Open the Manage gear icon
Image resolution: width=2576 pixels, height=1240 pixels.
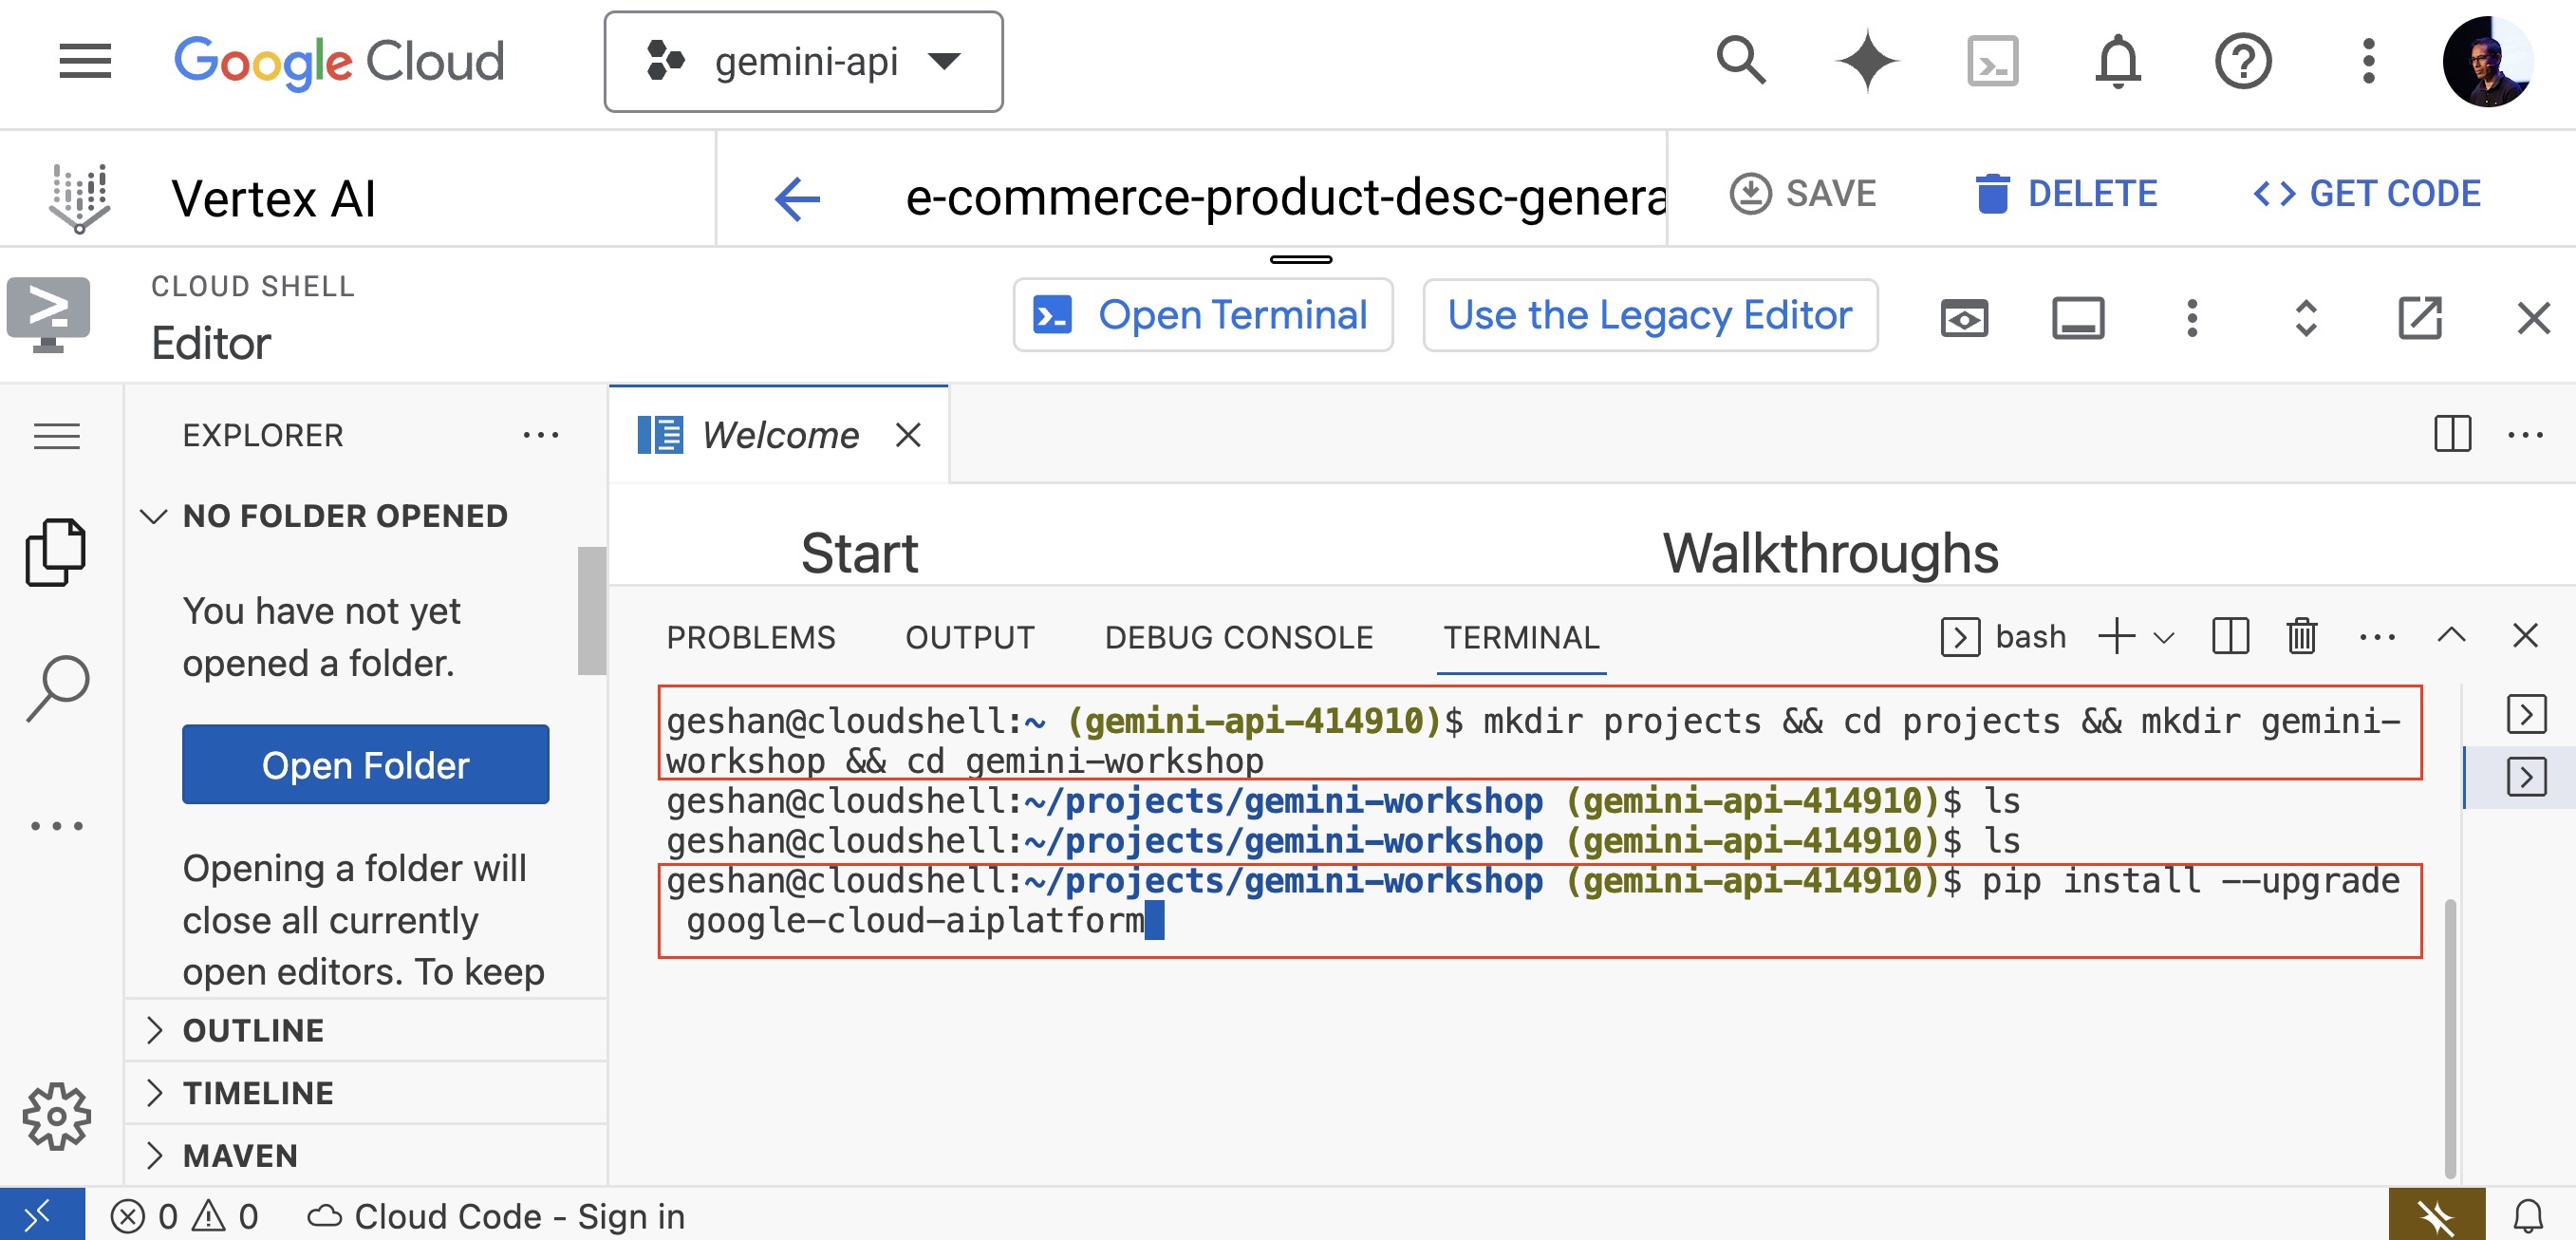pyautogui.click(x=56, y=1115)
